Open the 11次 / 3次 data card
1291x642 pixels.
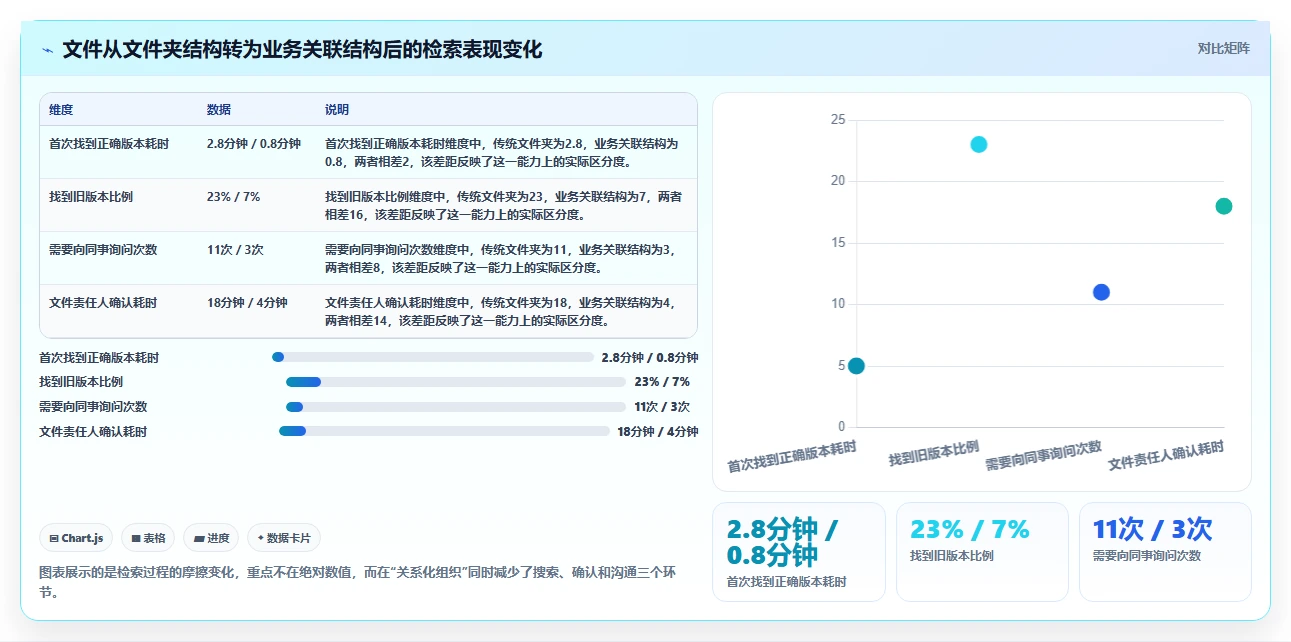point(1165,552)
